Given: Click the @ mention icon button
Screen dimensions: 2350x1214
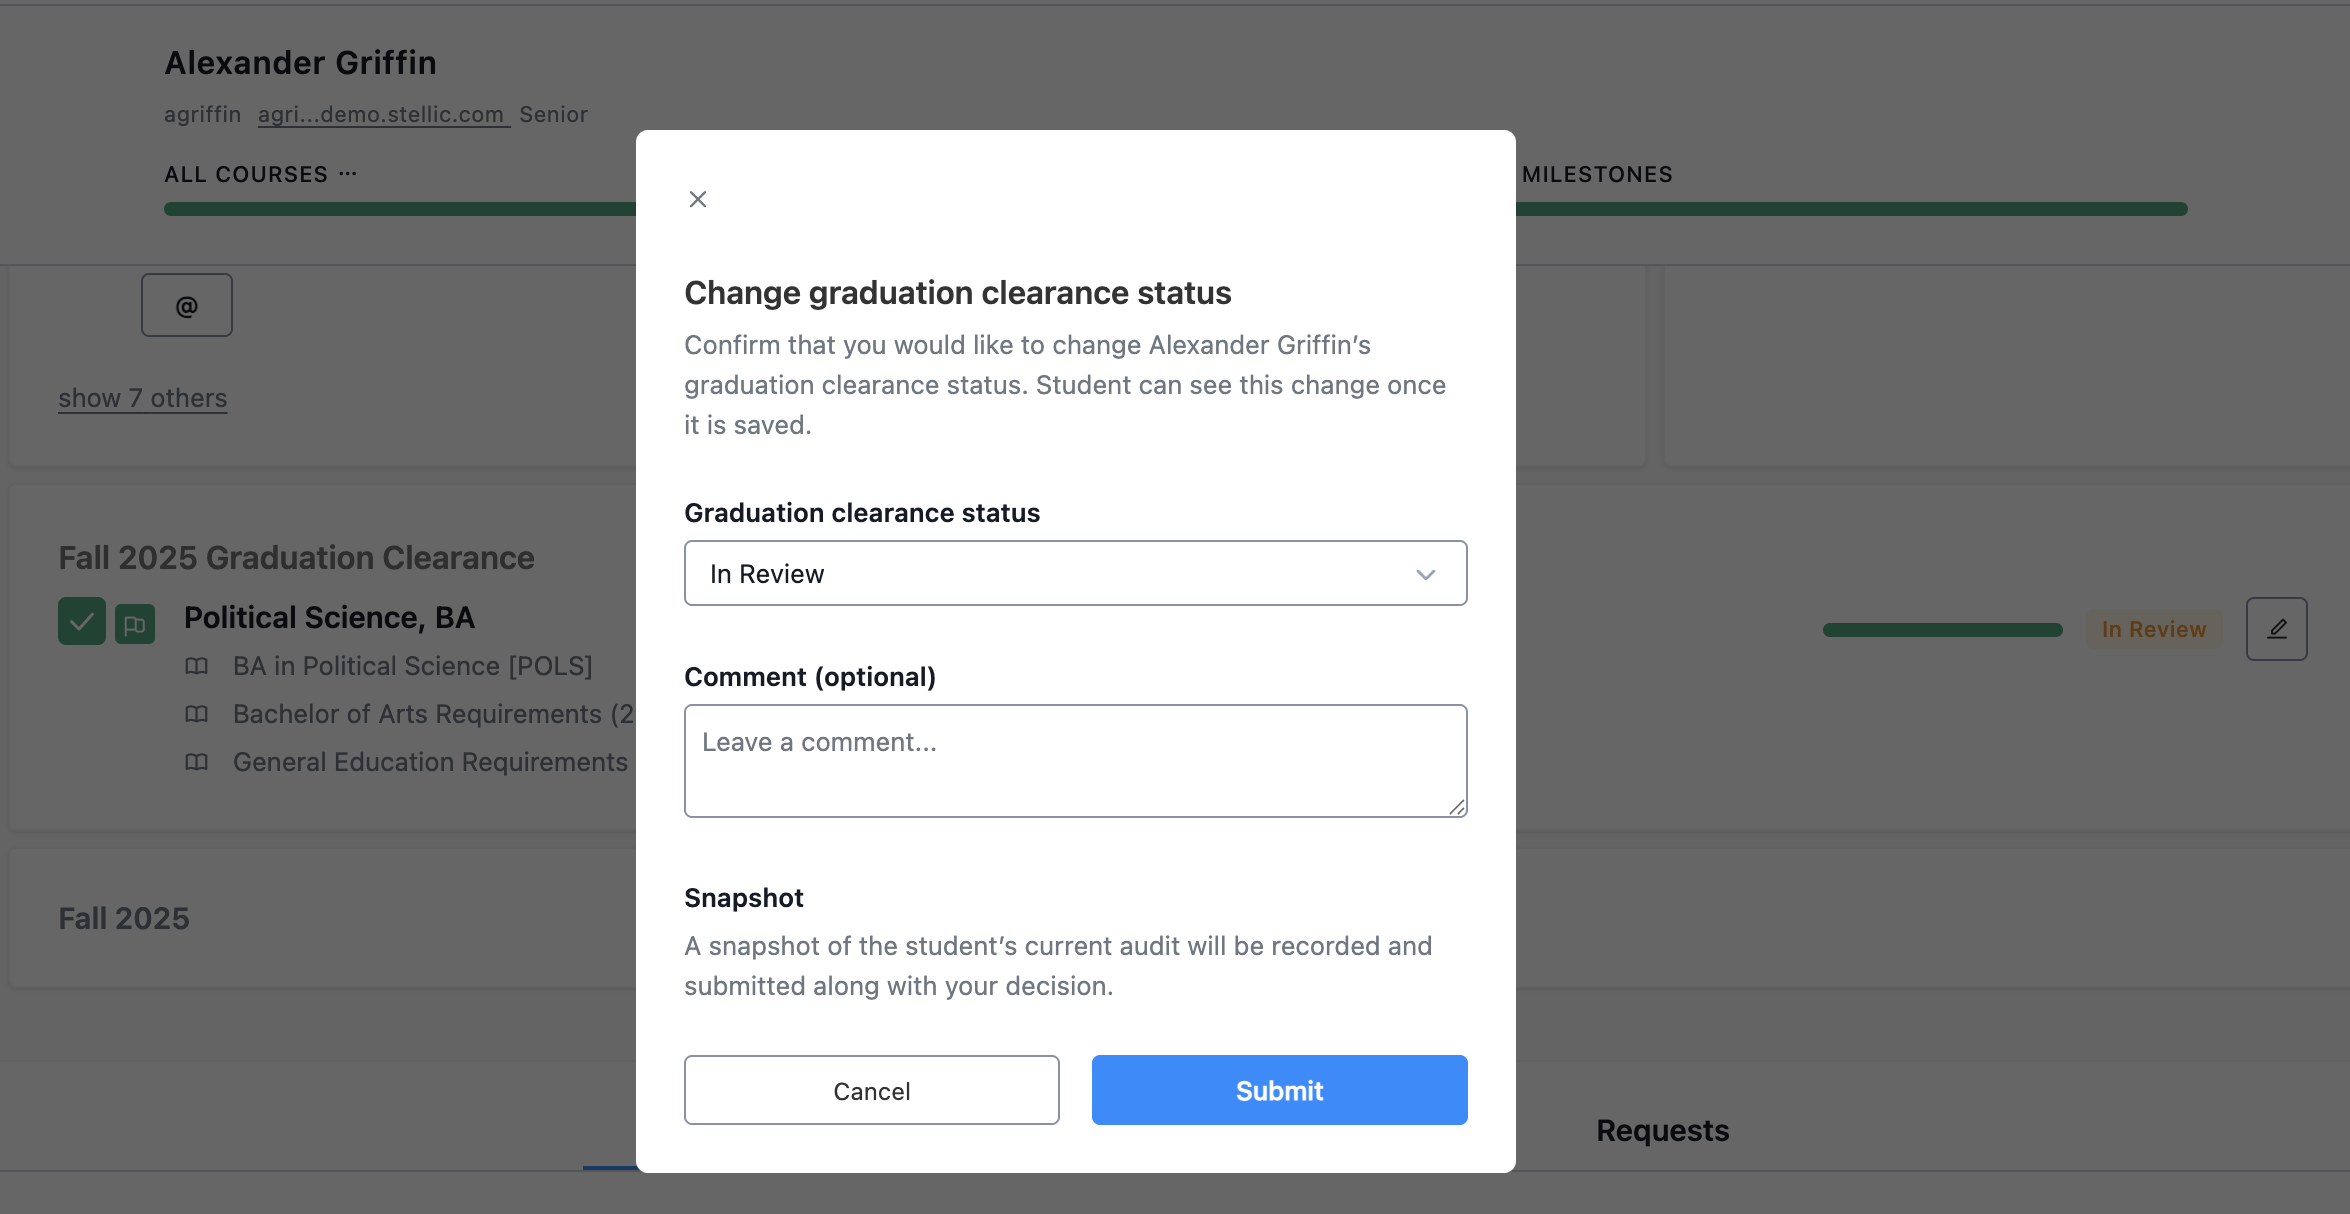Looking at the screenshot, I should (x=187, y=305).
